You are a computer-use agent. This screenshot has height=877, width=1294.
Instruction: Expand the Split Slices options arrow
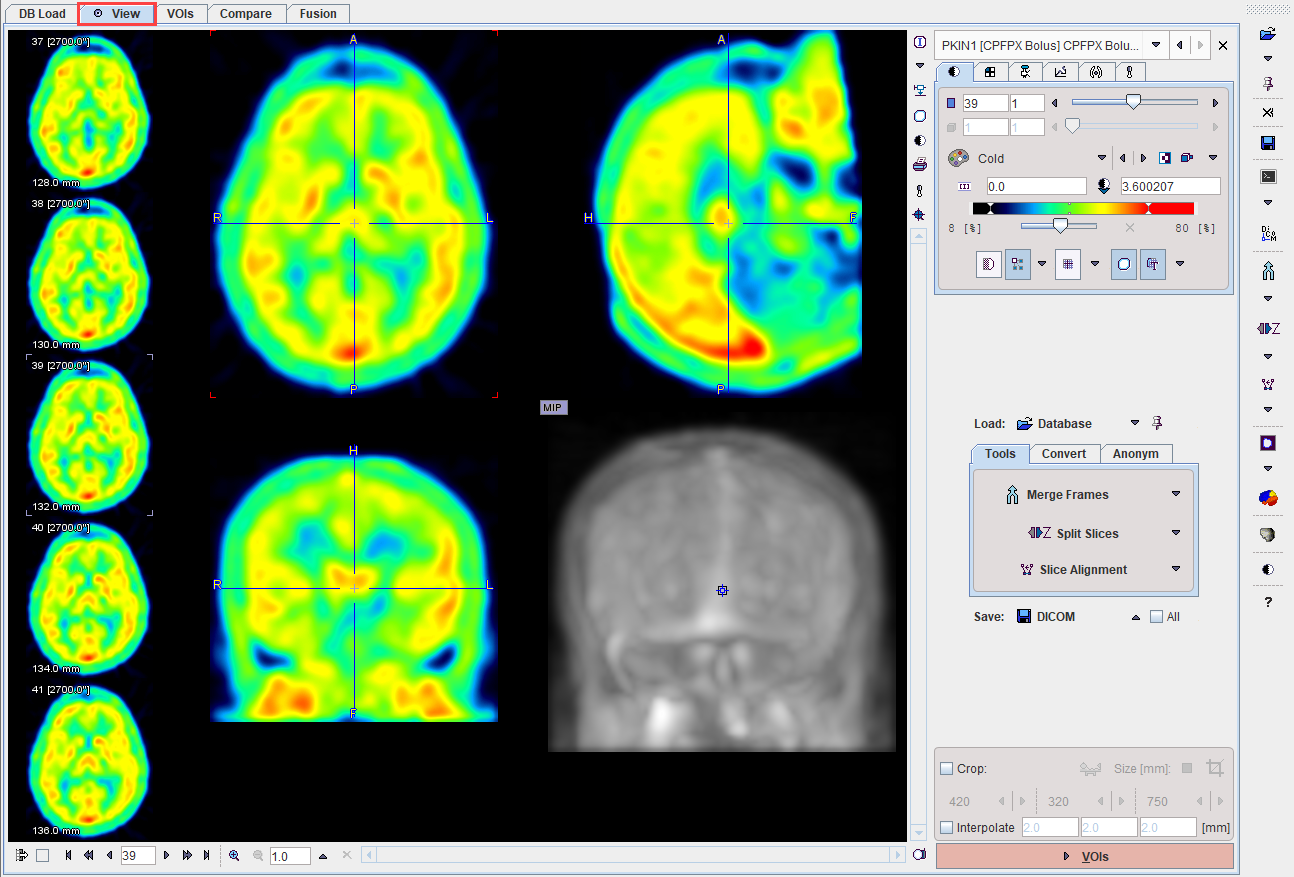coord(1176,533)
